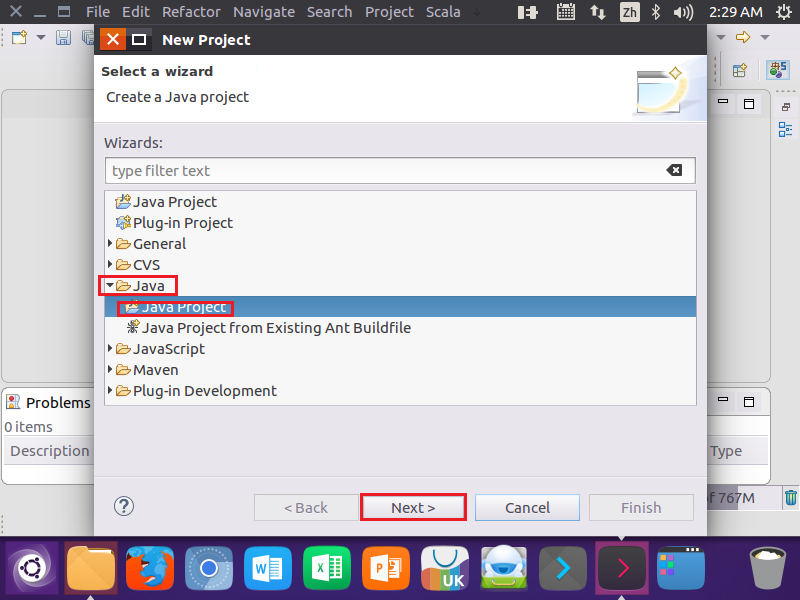Open the clock showing 2:29 AM
Viewport: 800px width, 600px height.
(736, 12)
